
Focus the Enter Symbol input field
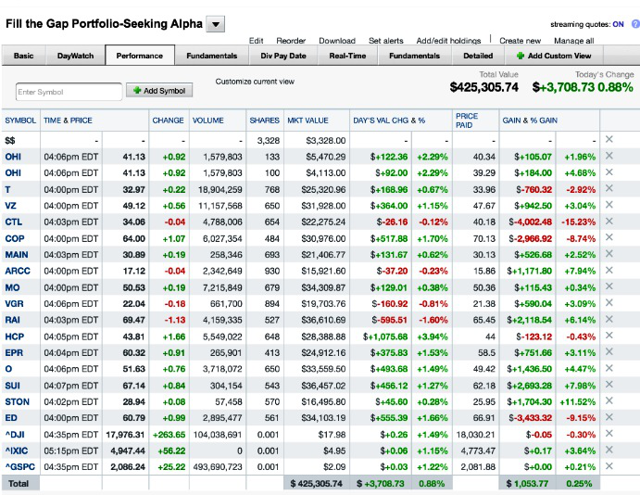pyautogui.click(x=69, y=92)
